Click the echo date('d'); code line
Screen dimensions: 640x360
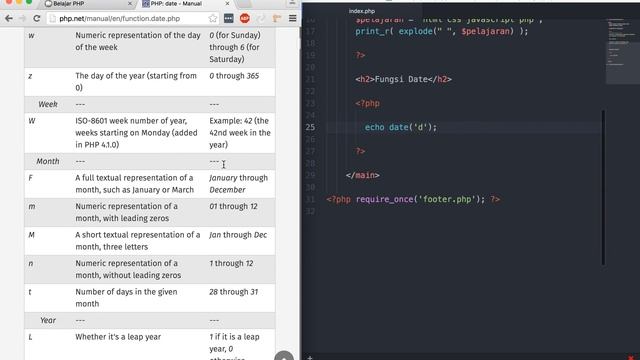click(x=400, y=127)
